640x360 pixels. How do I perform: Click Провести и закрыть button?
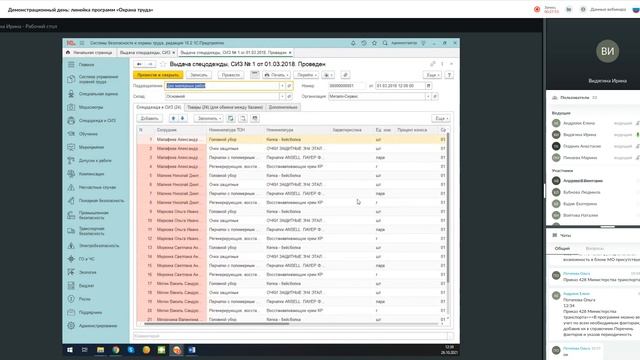pyautogui.click(x=158, y=75)
